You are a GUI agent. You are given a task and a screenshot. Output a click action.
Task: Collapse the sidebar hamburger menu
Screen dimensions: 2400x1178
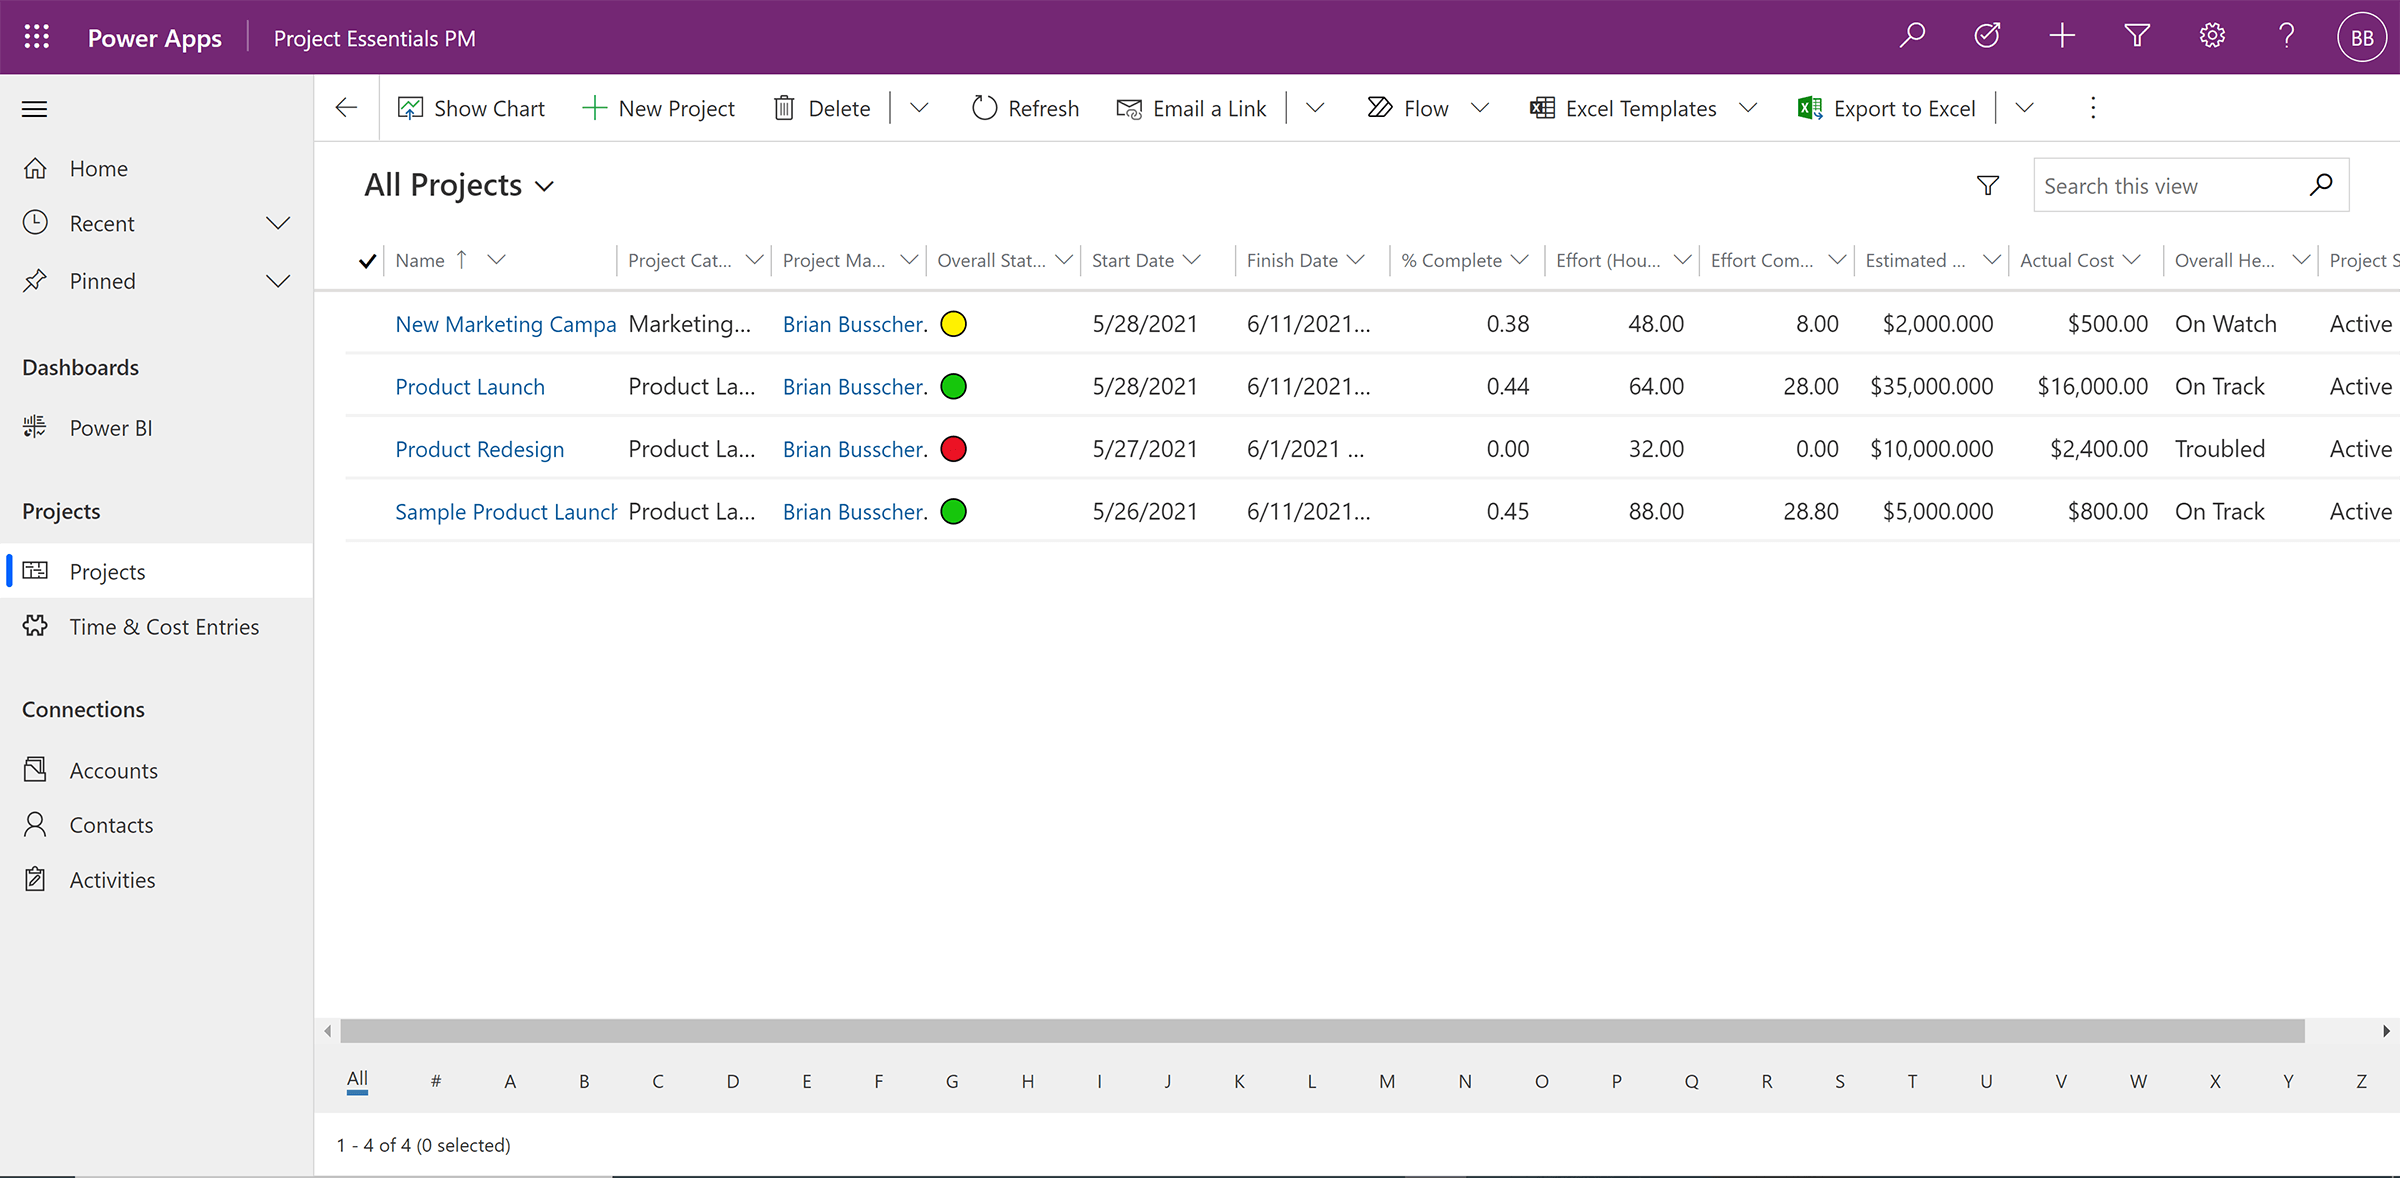35,109
